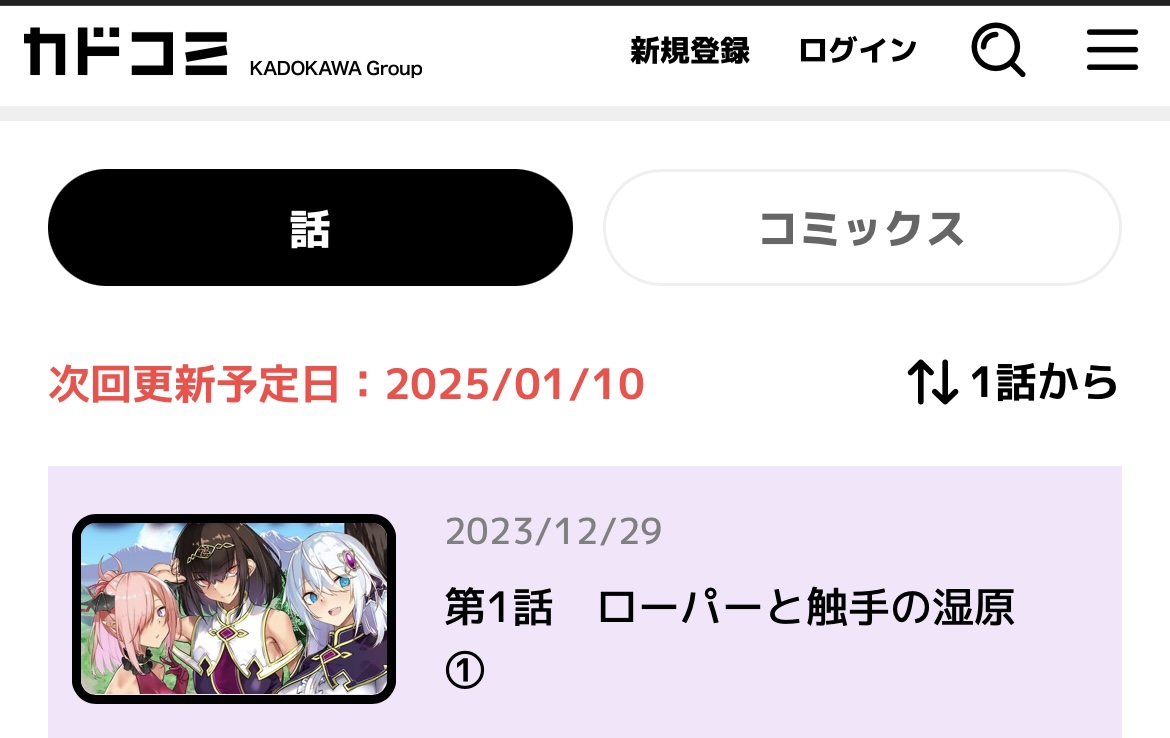Select the circled ① part marker

click(x=465, y=670)
